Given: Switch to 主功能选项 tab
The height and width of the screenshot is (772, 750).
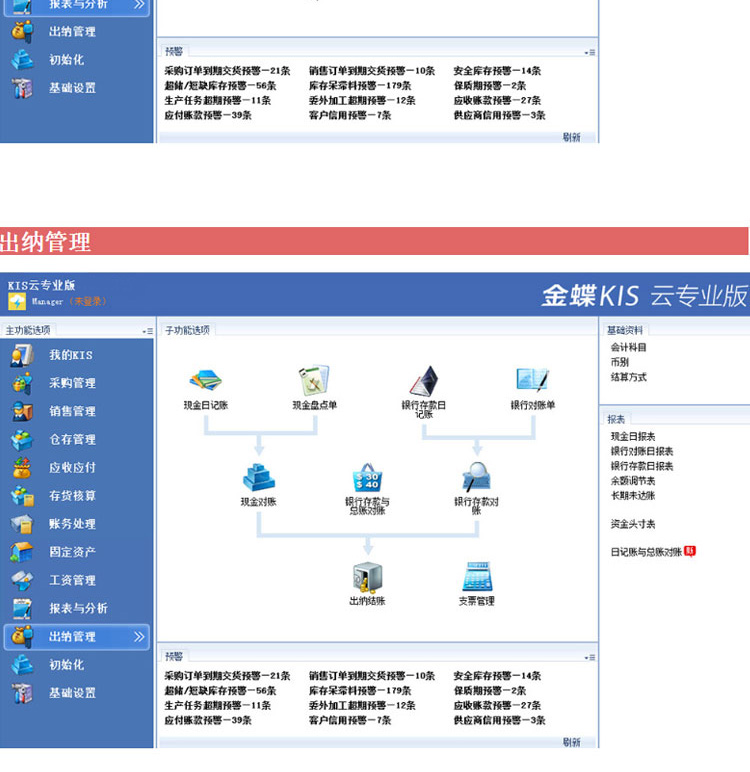Looking at the screenshot, I should [x=28, y=330].
